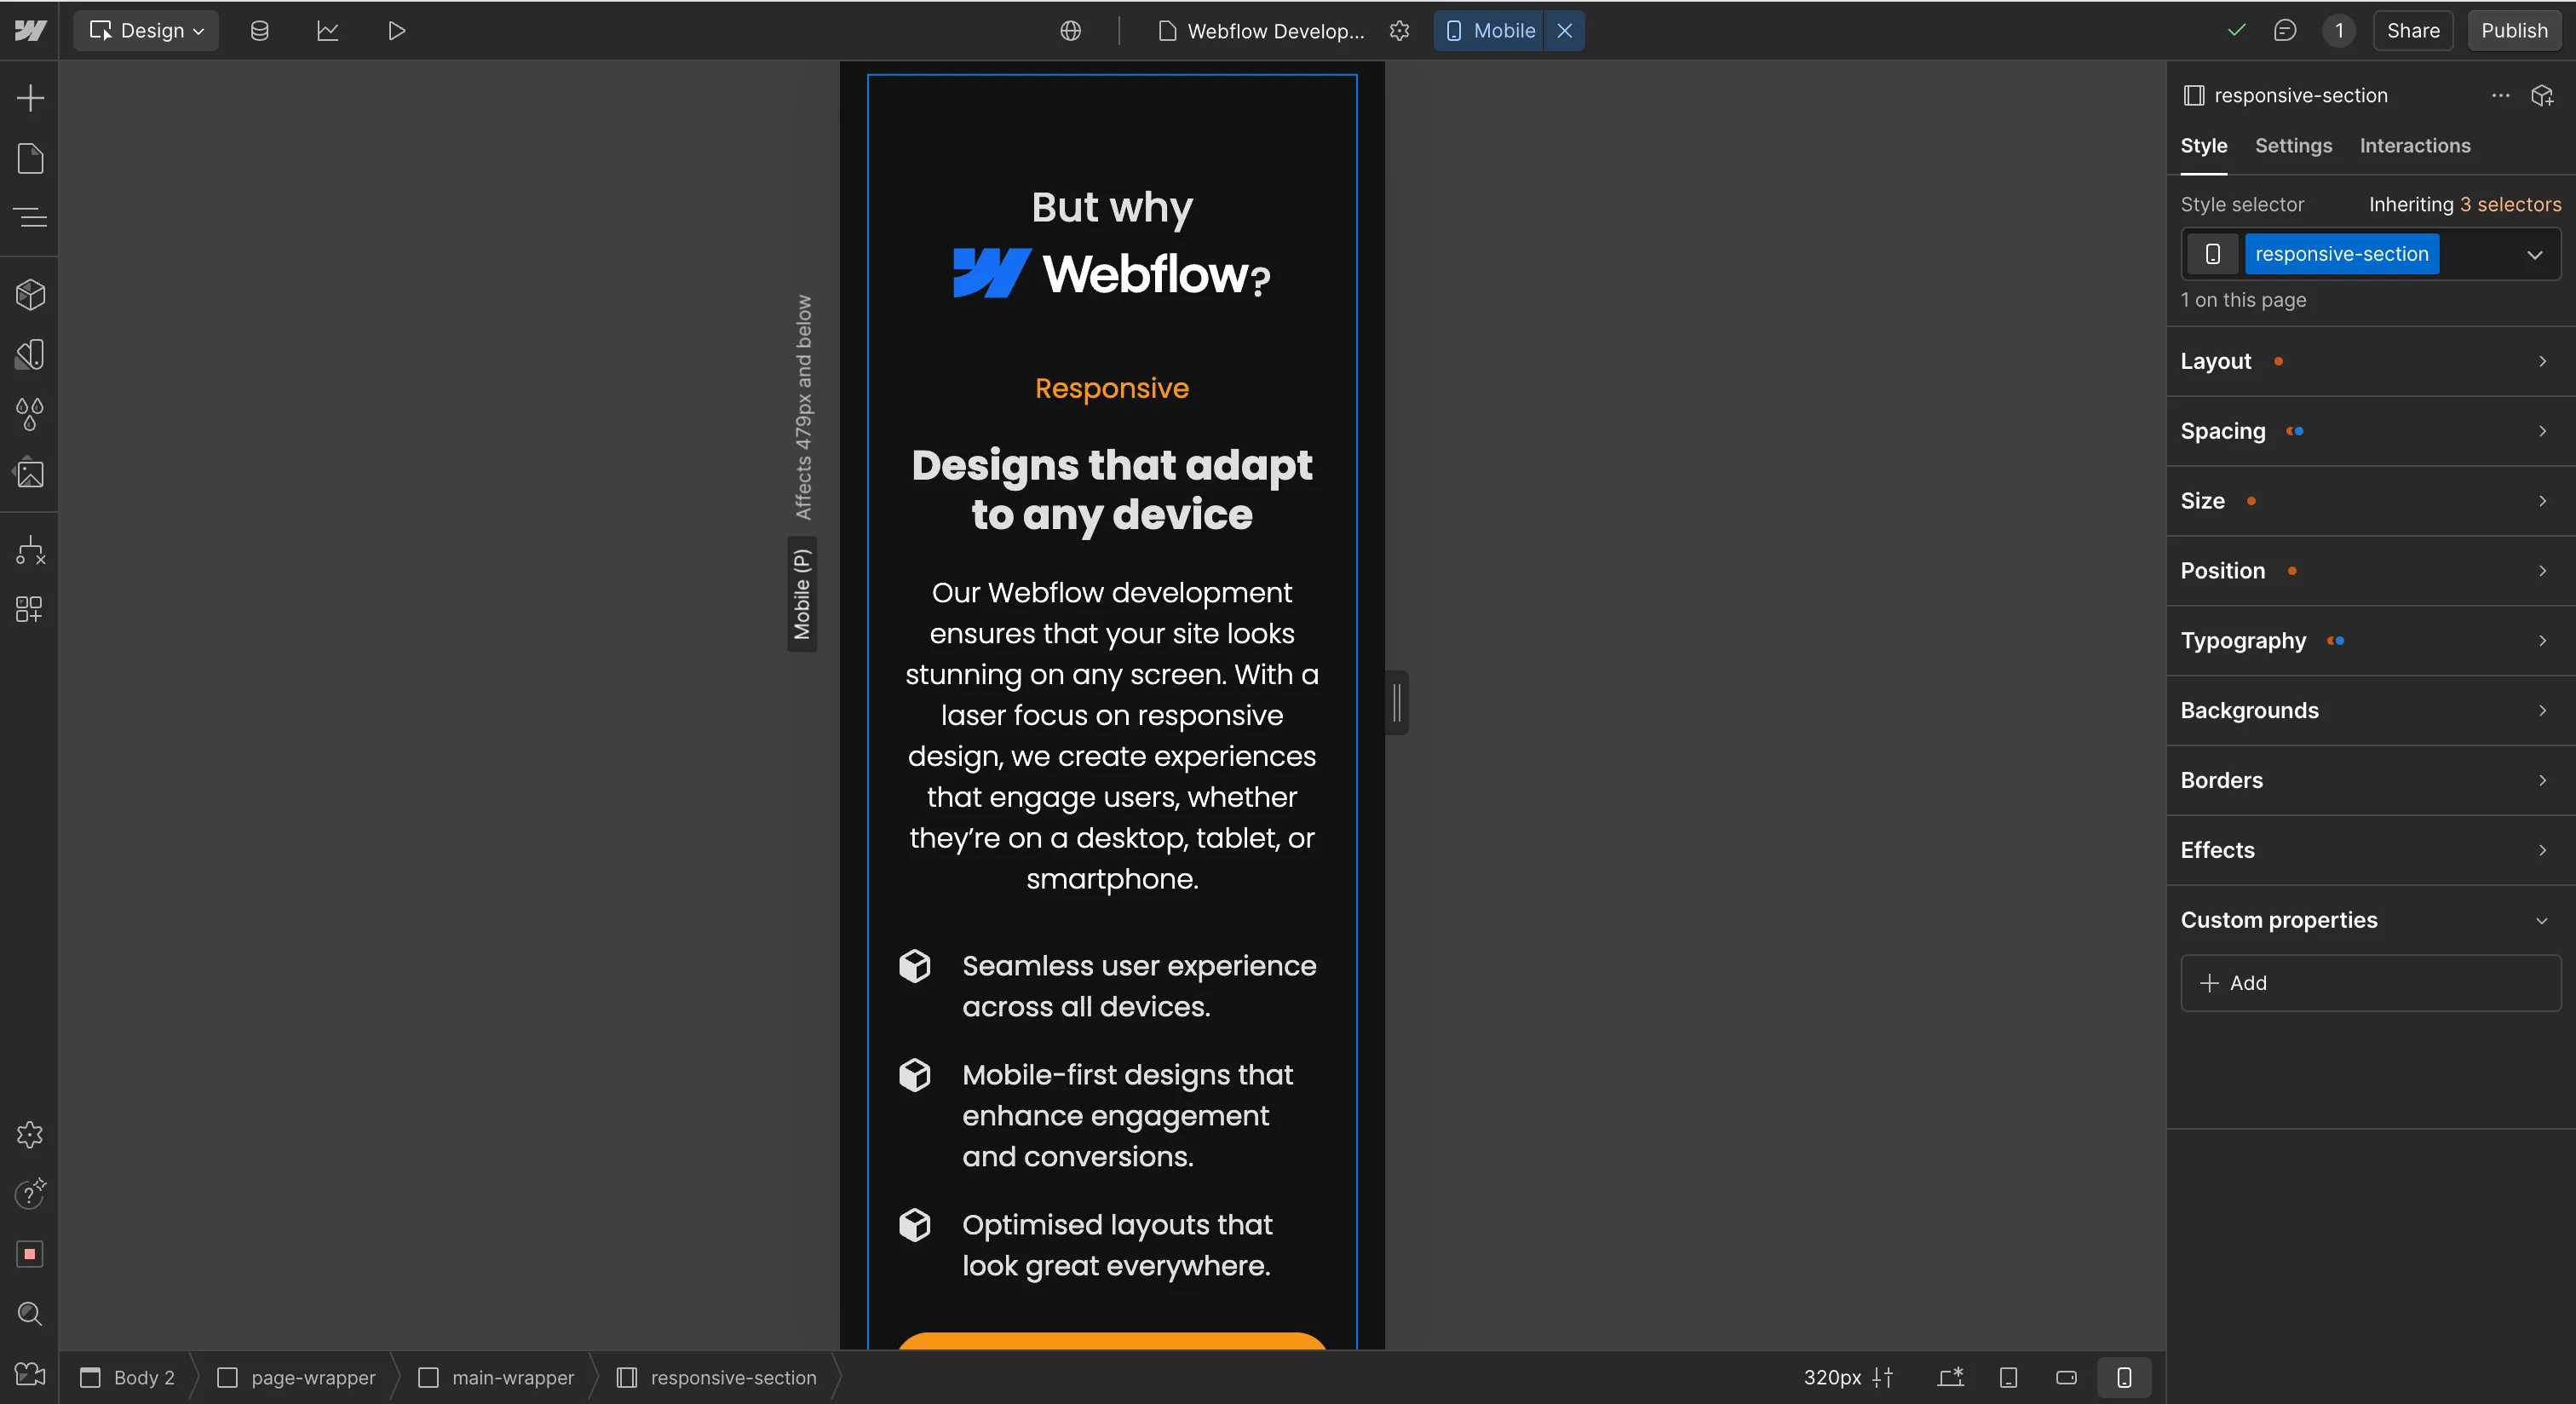The width and height of the screenshot is (2576, 1404).
Task: Open the video tutorials panel
Action: click(29, 1376)
